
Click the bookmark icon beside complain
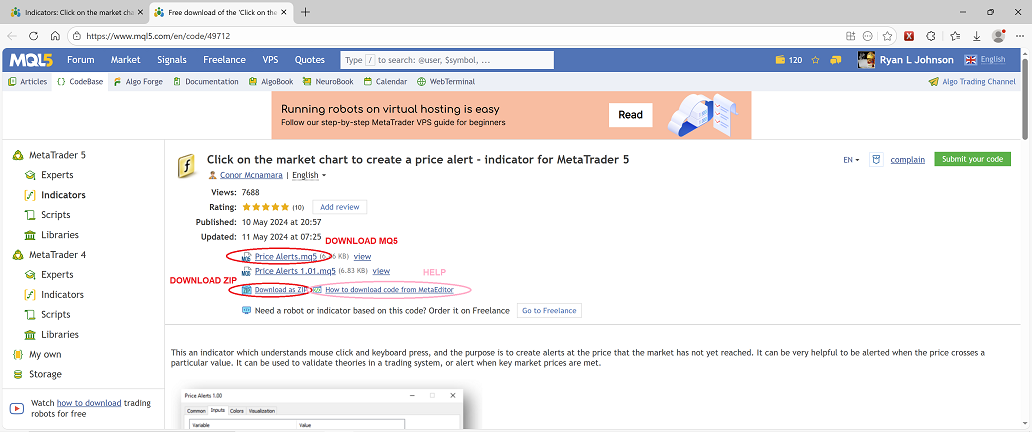[x=875, y=160]
